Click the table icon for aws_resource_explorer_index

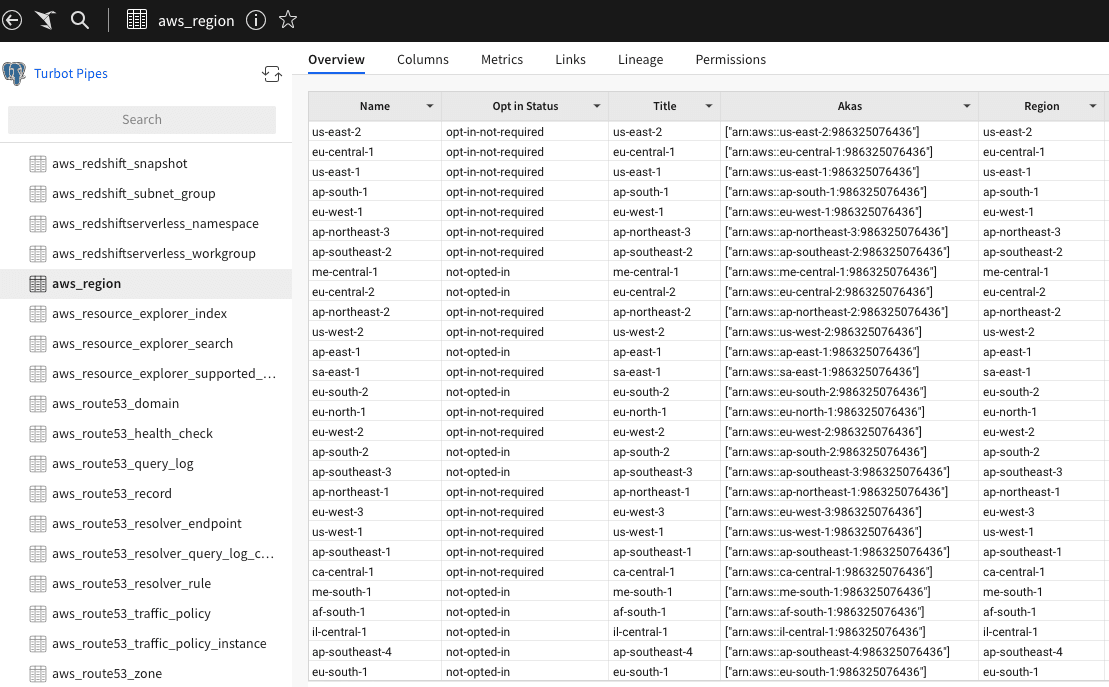(x=37, y=313)
